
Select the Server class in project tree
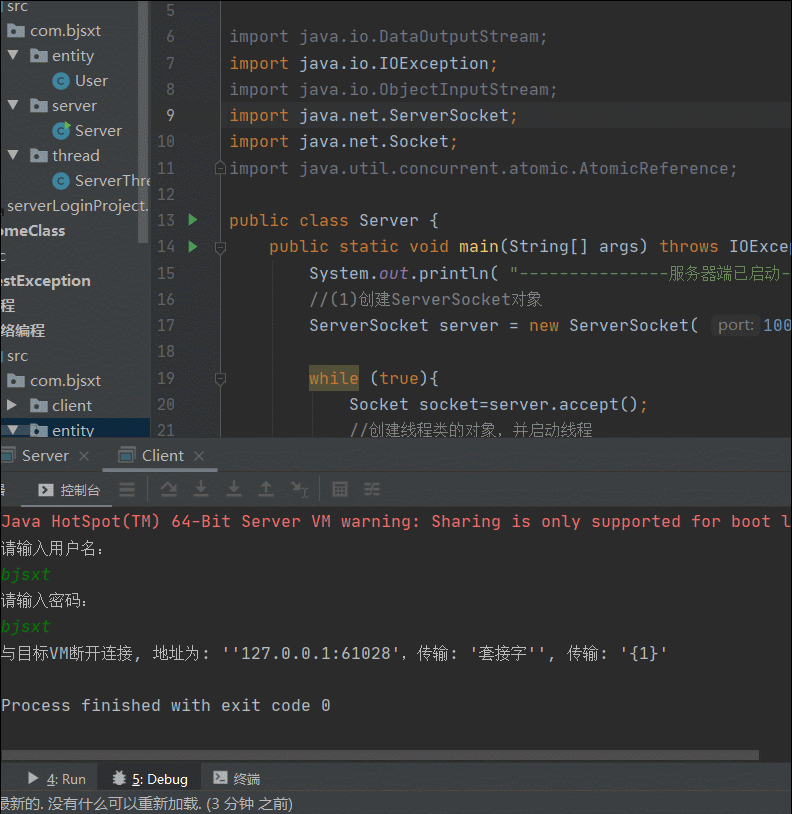coord(98,130)
